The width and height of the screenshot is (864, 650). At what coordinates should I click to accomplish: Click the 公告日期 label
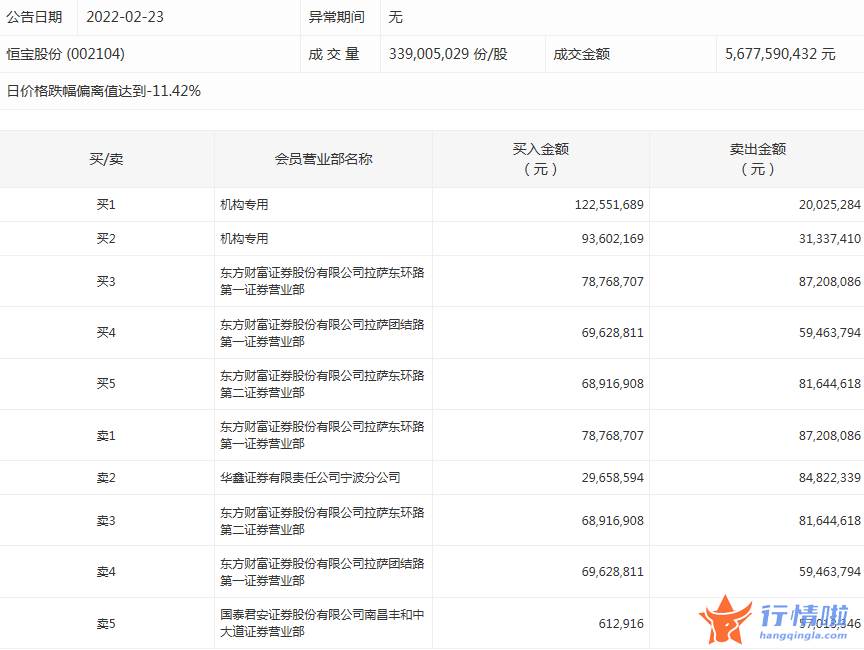tap(34, 17)
